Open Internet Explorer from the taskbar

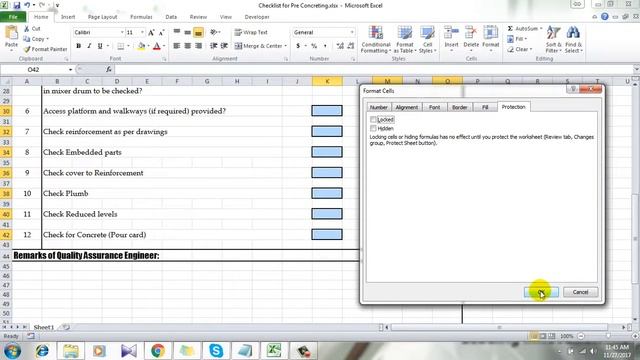pos(42,351)
